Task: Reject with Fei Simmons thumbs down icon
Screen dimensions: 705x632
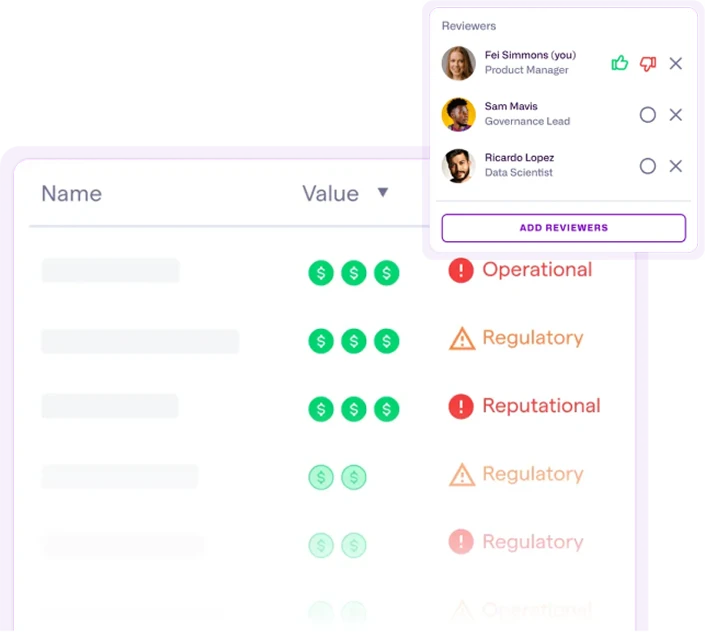Action: click(648, 64)
